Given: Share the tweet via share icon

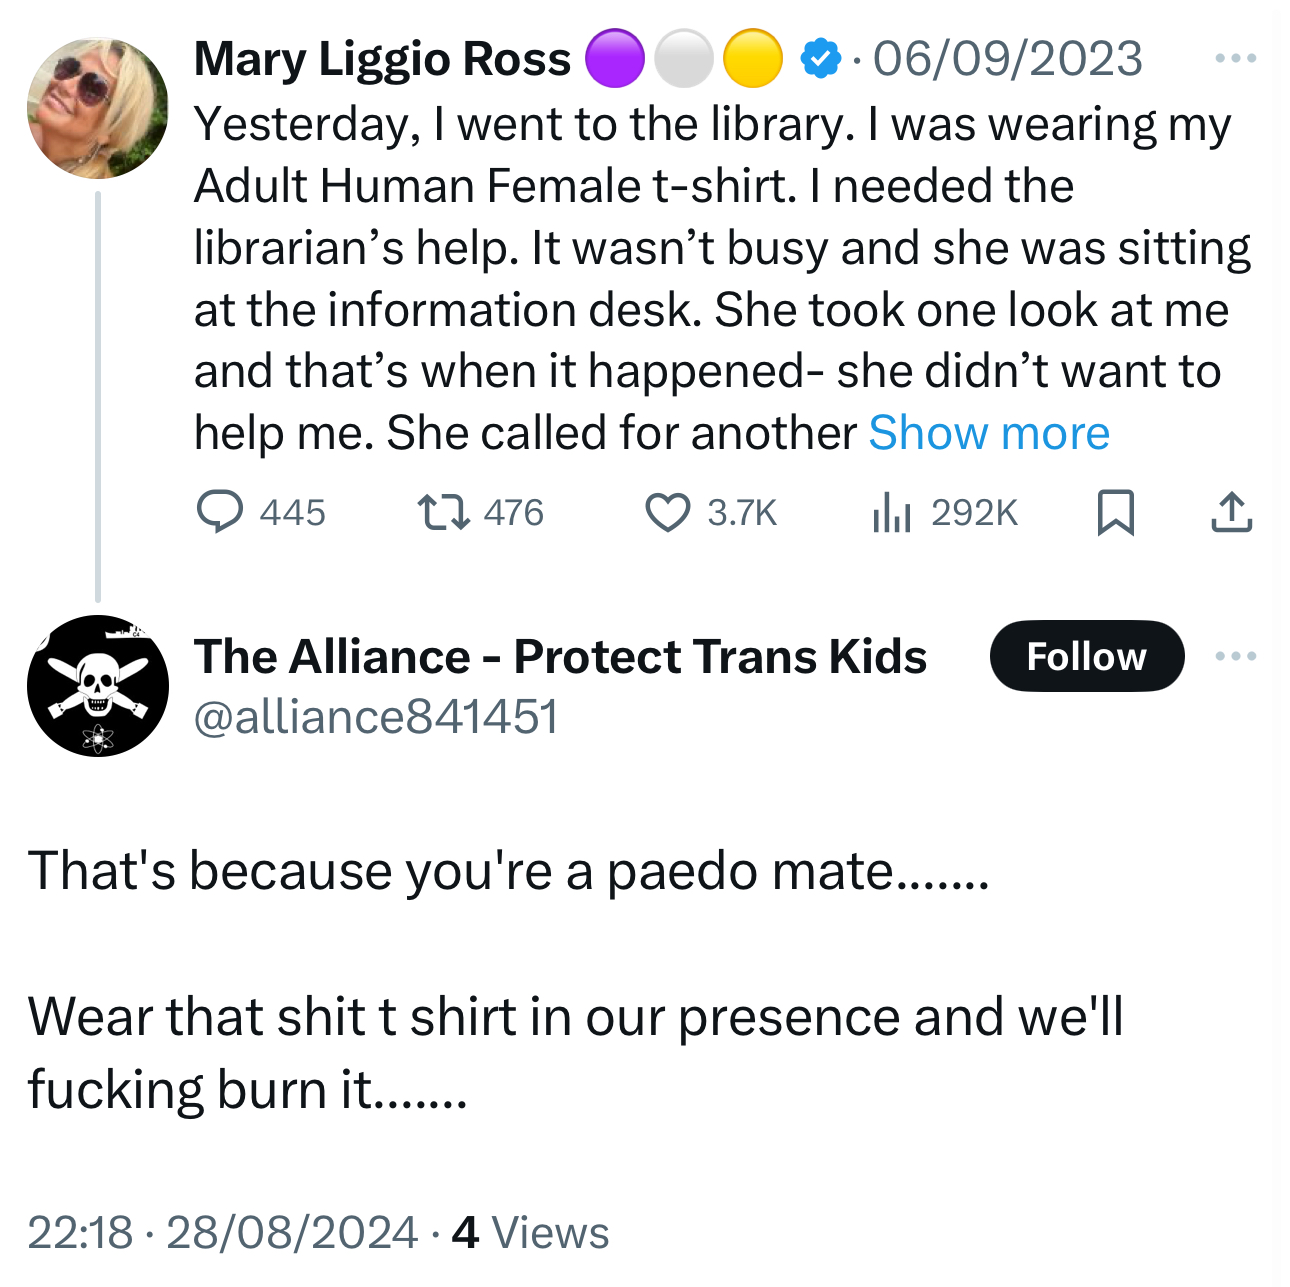Looking at the screenshot, I should pyautogui.click(x=1231, y=512).
